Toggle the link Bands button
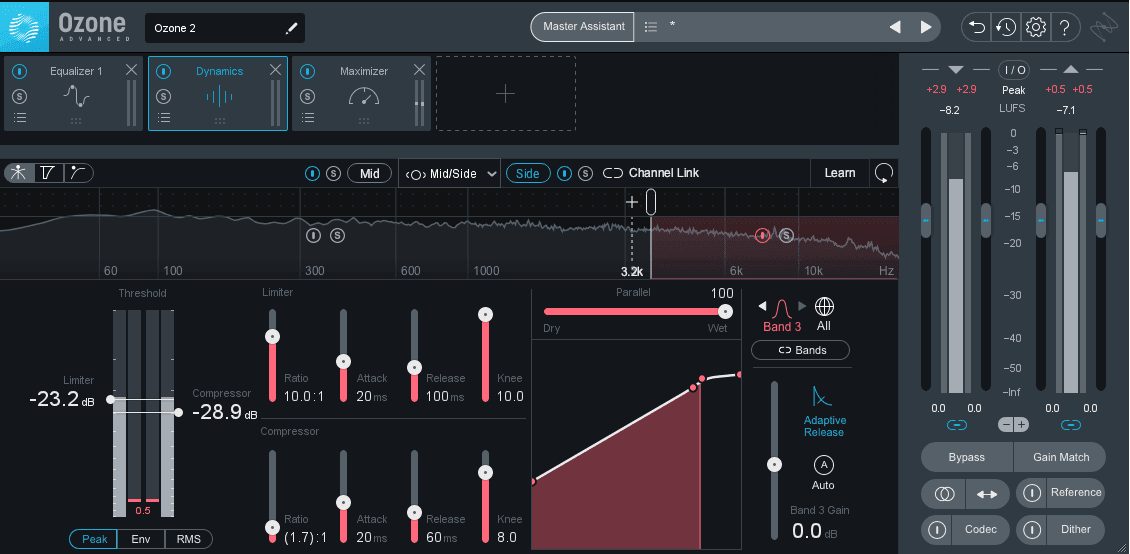 [x=801, y=350]
